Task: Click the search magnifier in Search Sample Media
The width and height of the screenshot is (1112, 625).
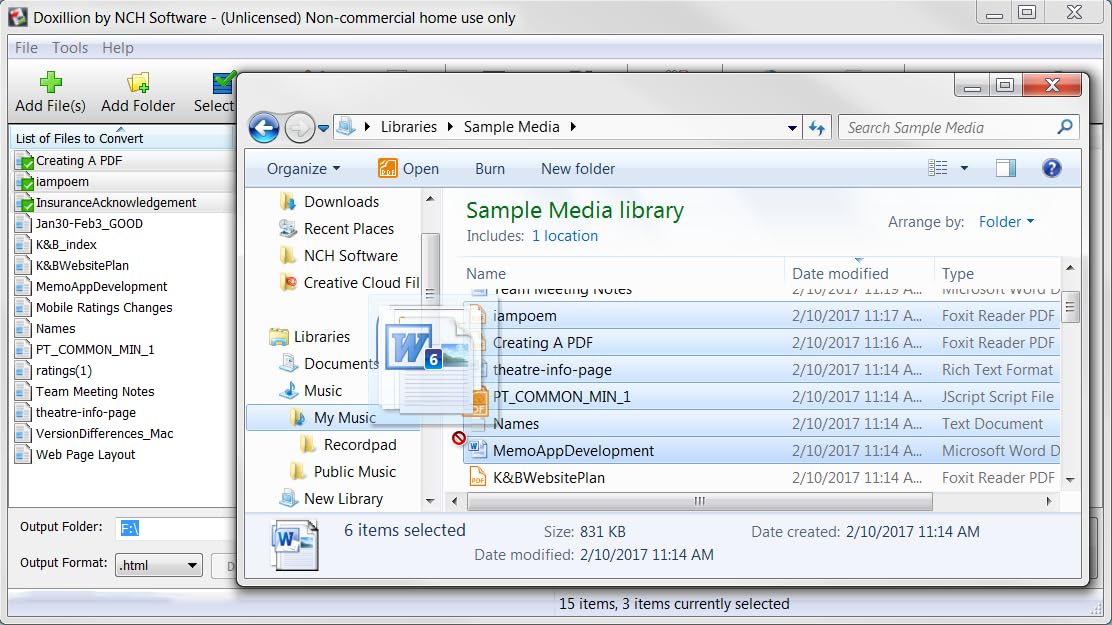Action: pyautogui.click(x=1065, y=127)
